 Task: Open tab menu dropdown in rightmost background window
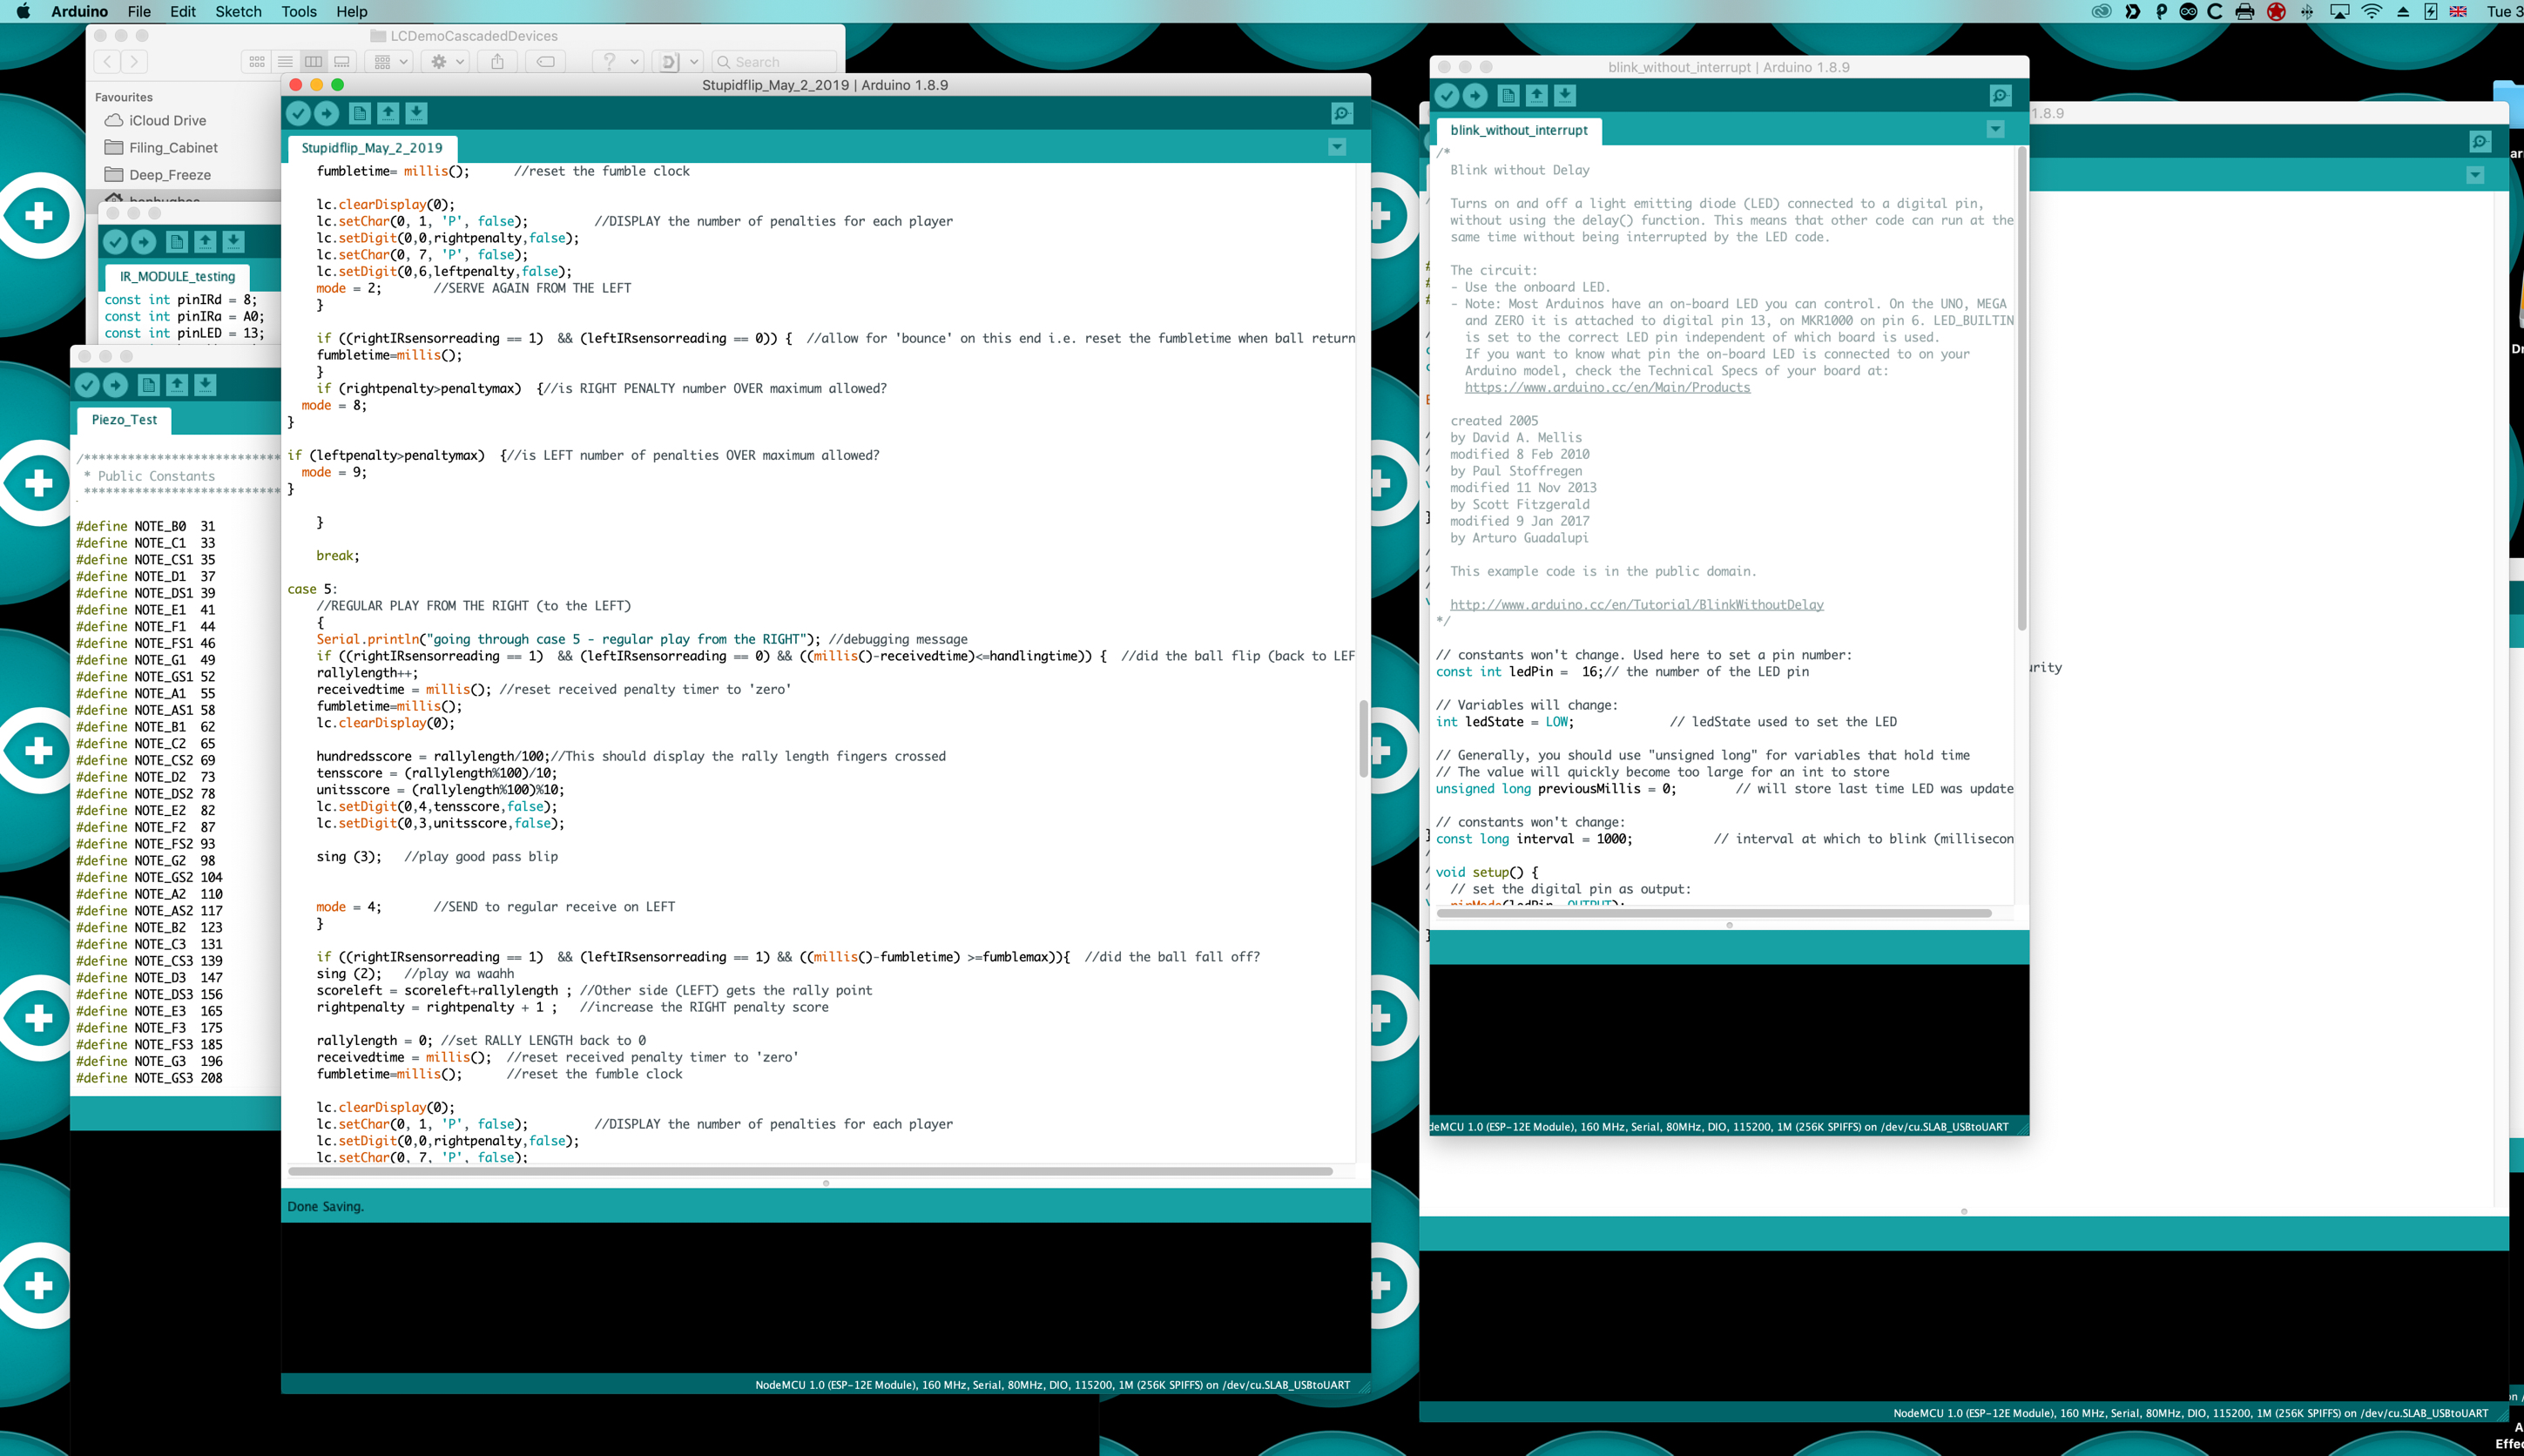coord(2475,175)
